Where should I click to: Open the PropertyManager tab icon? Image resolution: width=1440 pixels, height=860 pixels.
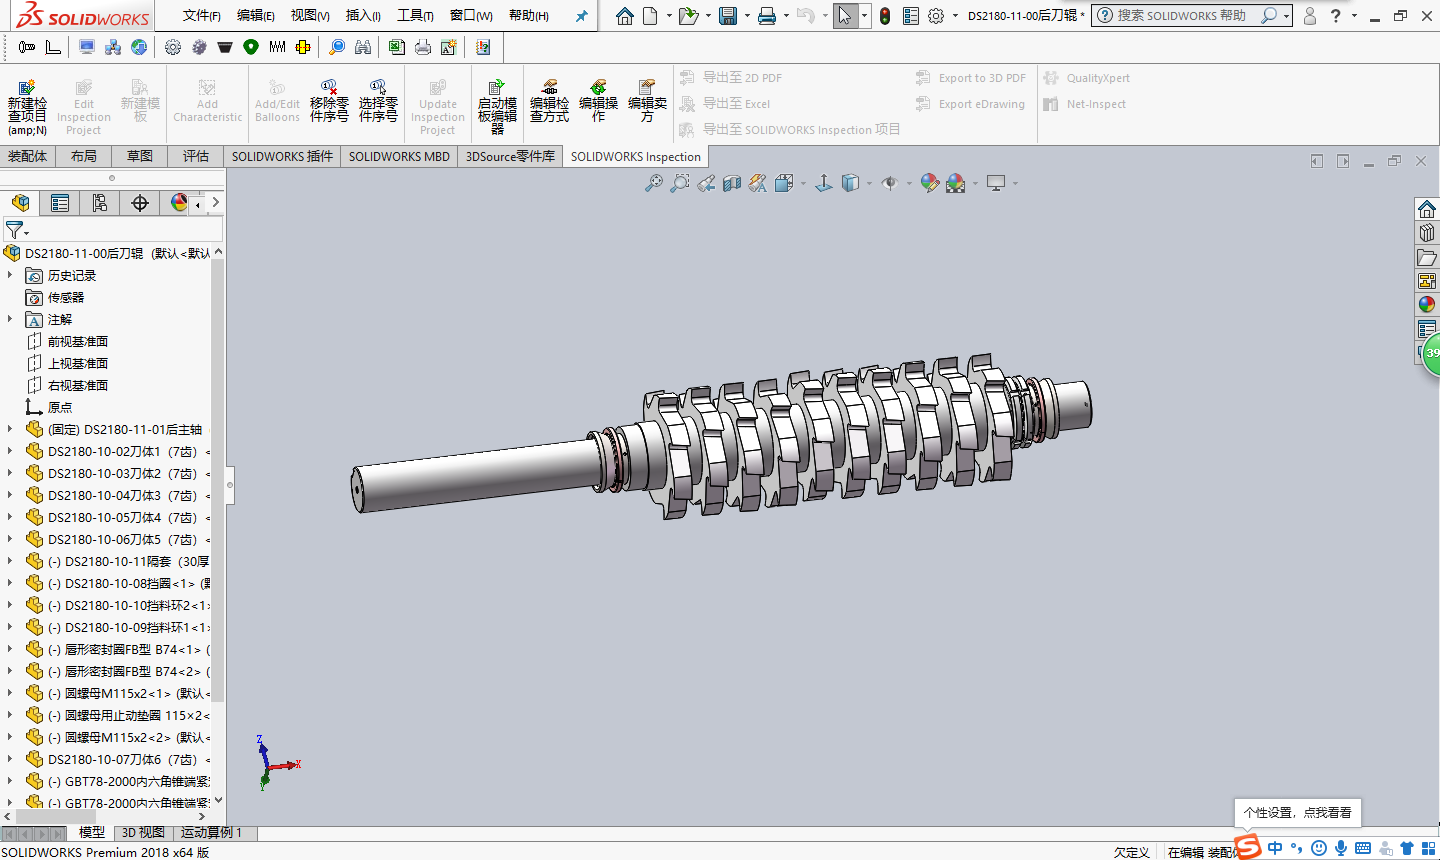click(x=60, y=203)
